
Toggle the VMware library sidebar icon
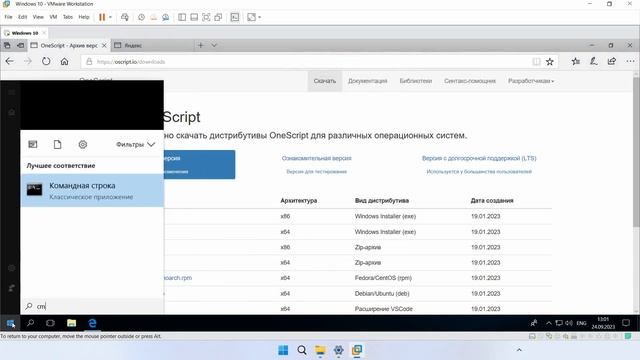click(x=182, y=17)
